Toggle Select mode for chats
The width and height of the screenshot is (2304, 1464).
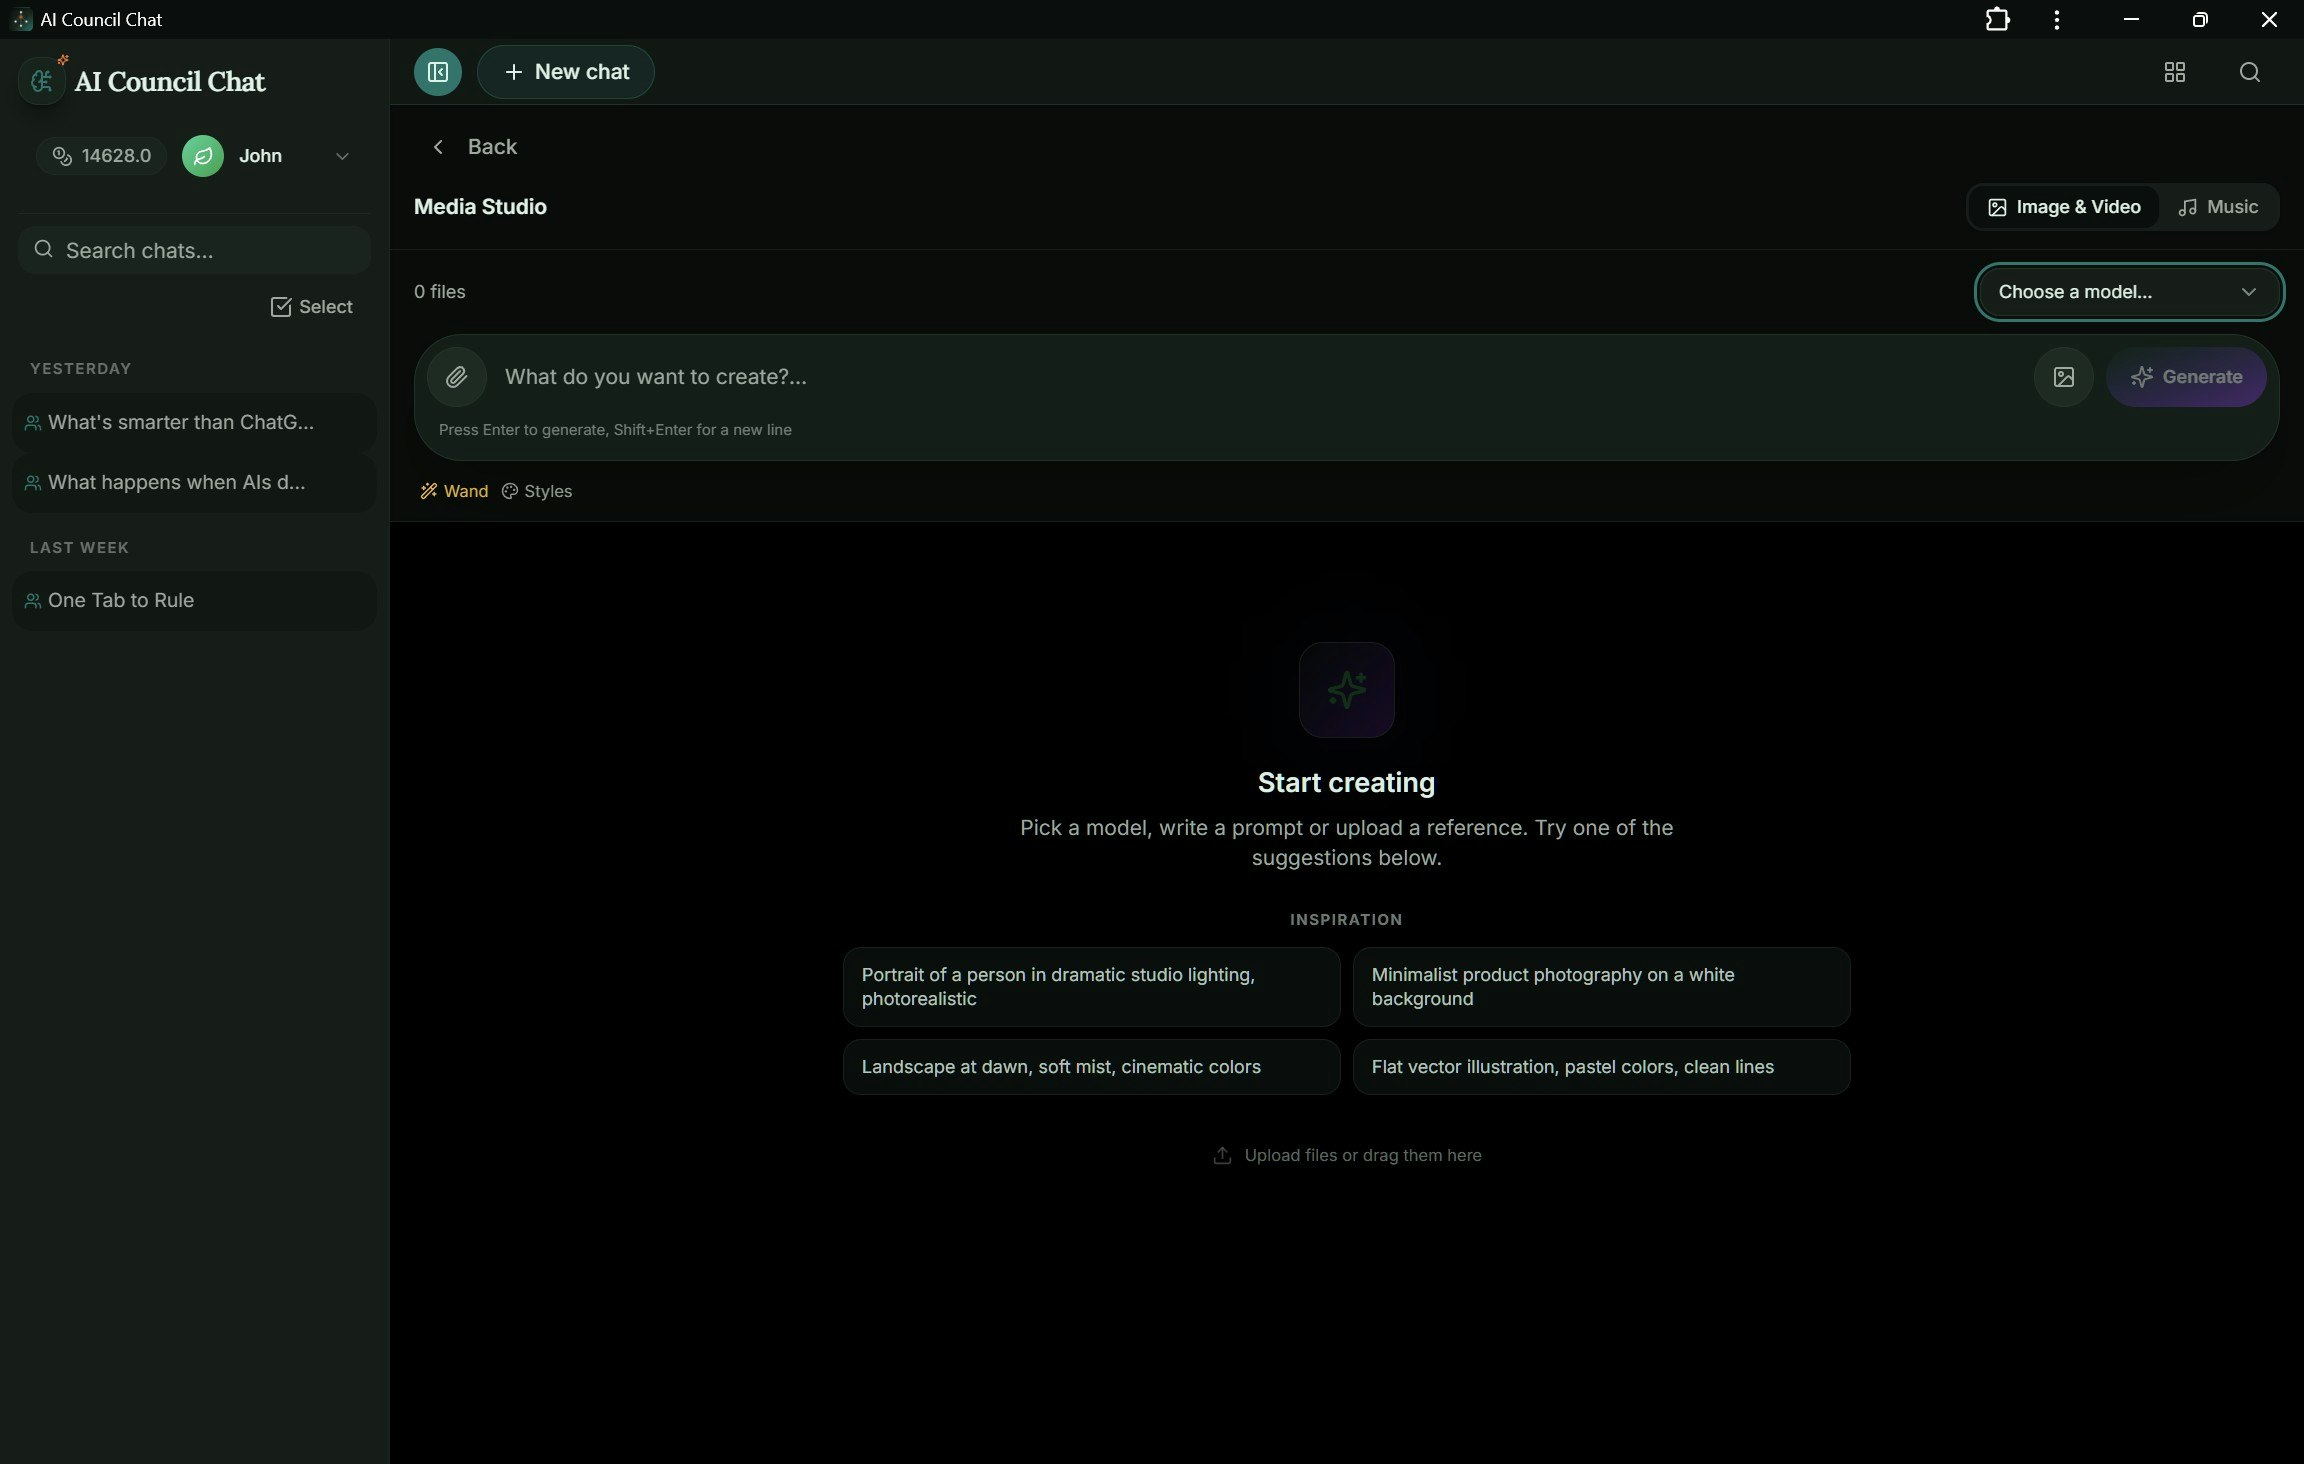click(312, 307)
